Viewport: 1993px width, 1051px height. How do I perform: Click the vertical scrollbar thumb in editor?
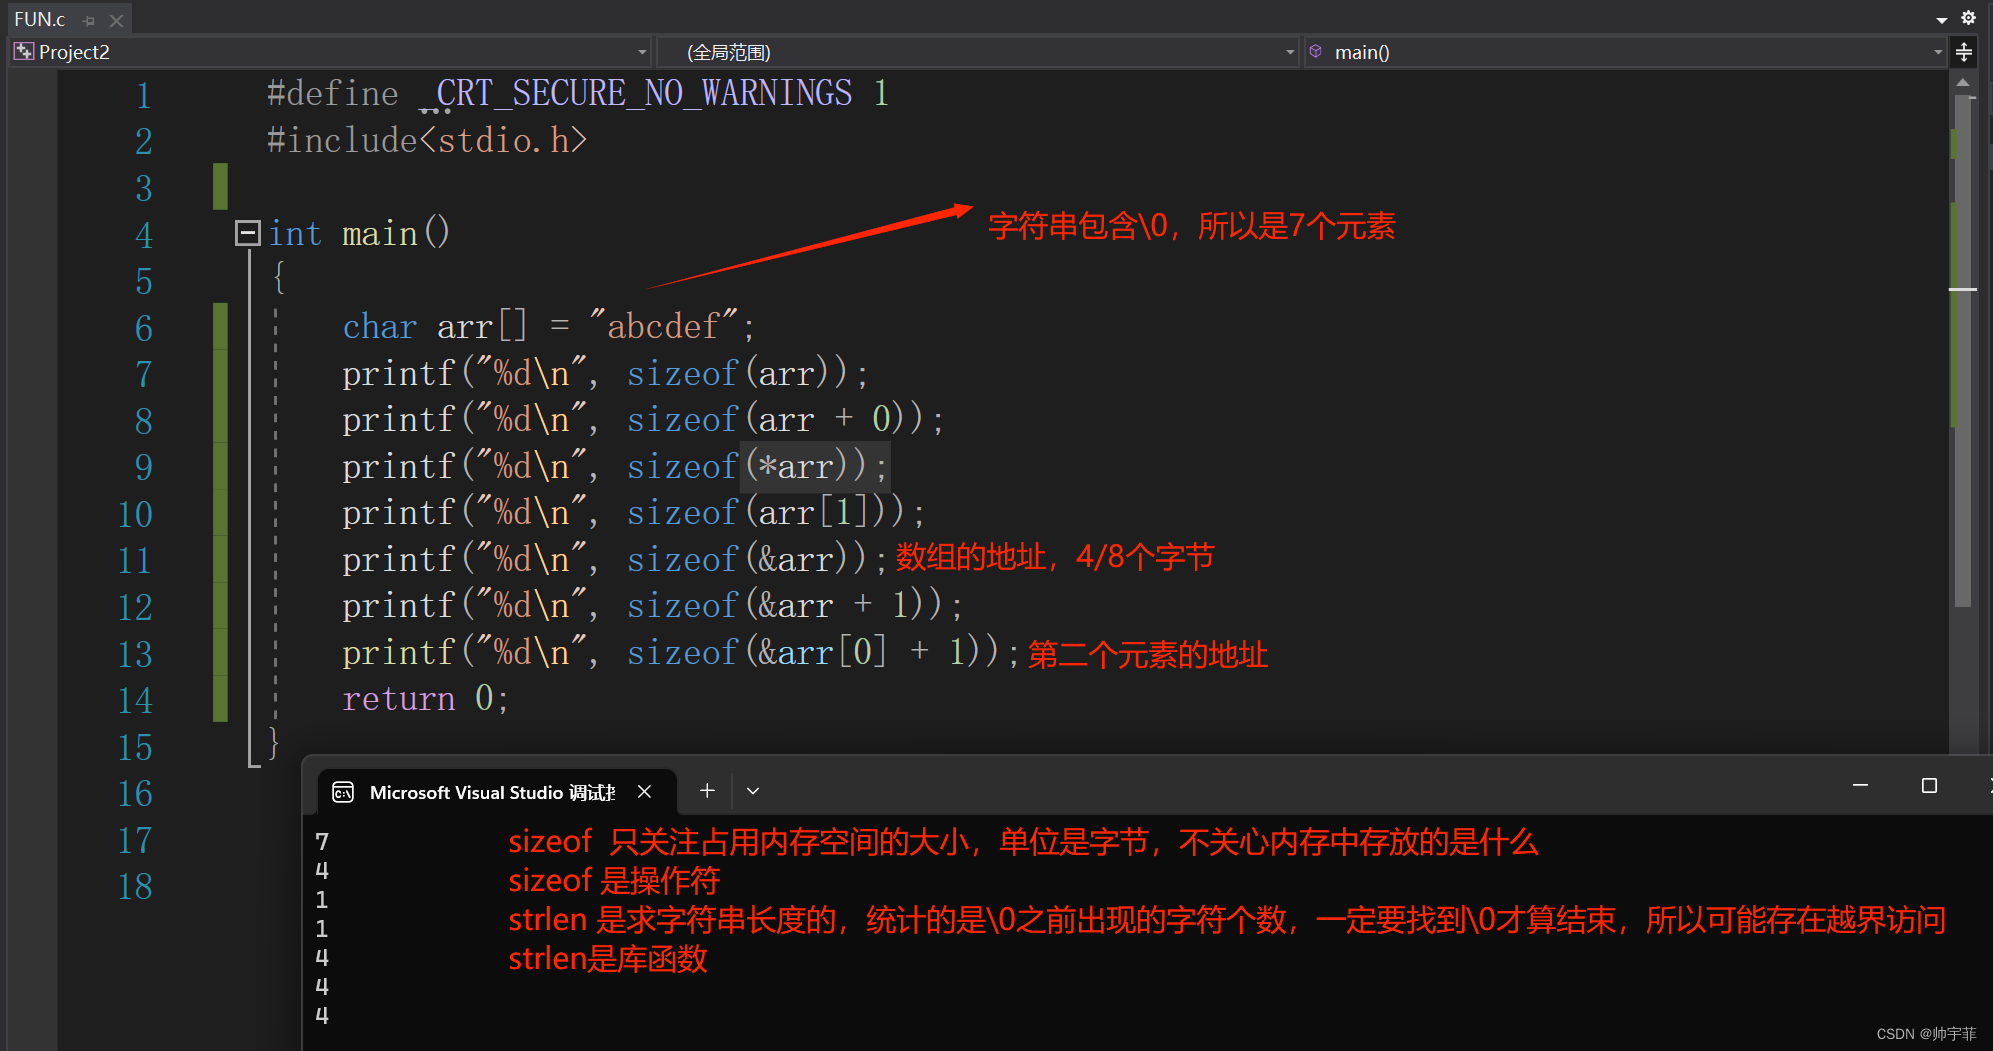1963,350
